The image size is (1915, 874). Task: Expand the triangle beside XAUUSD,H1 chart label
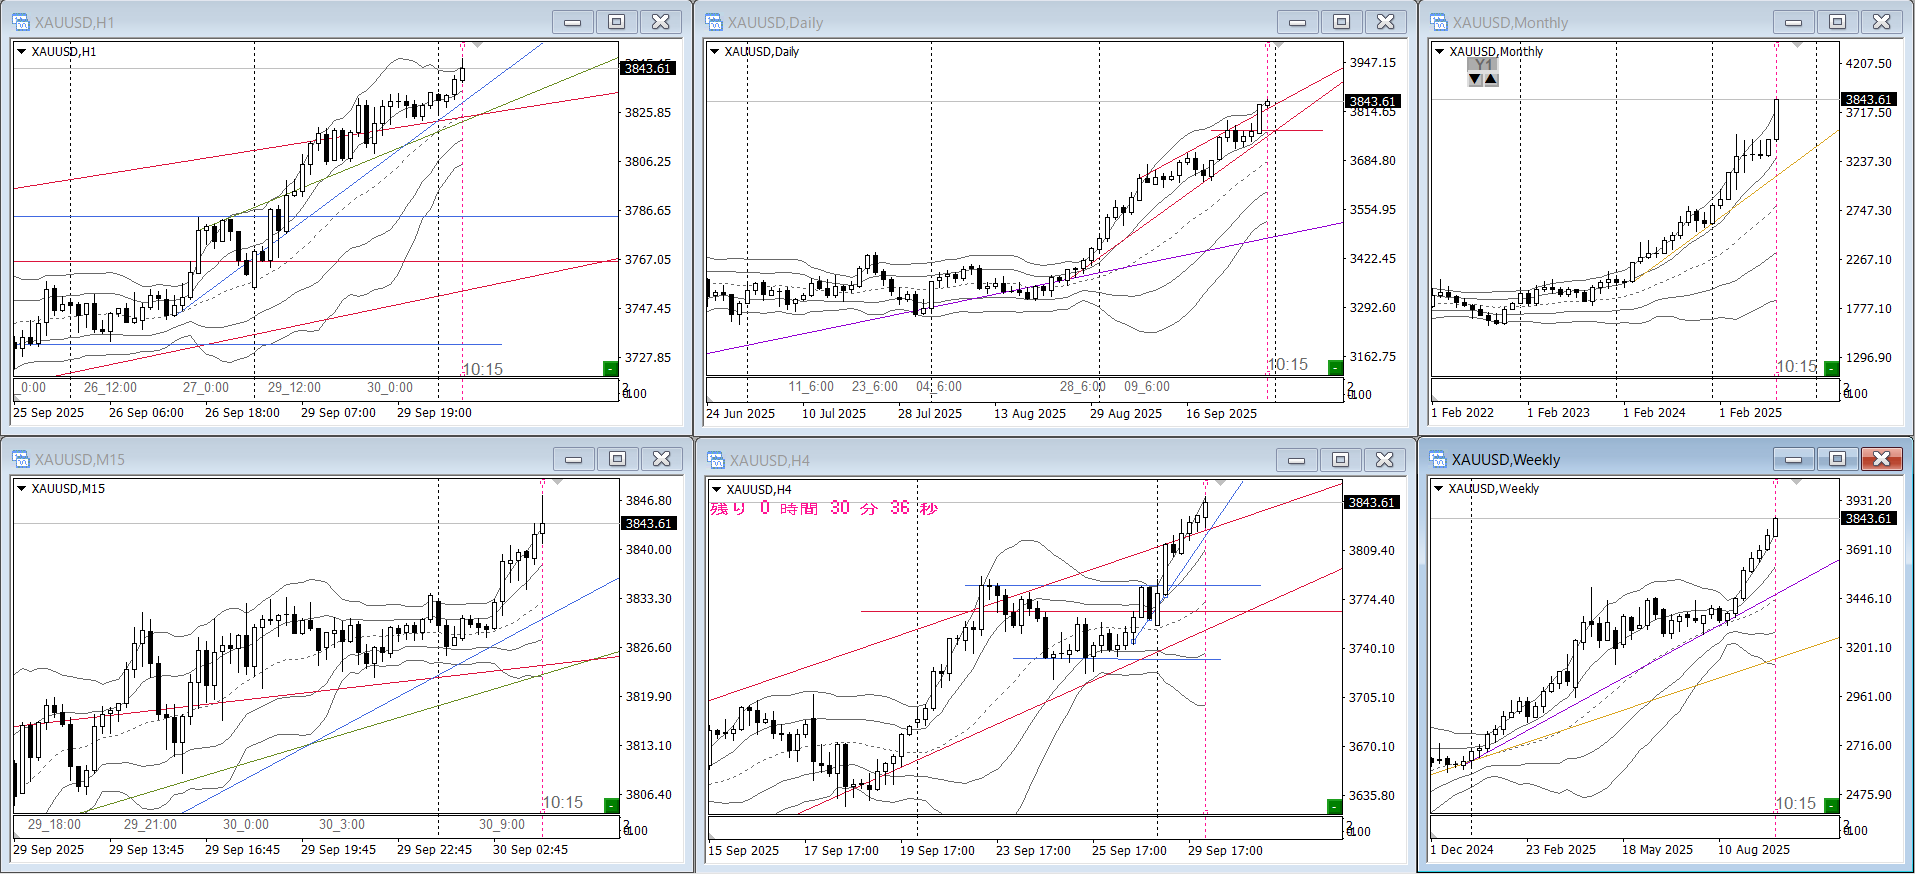pos(21,51)
